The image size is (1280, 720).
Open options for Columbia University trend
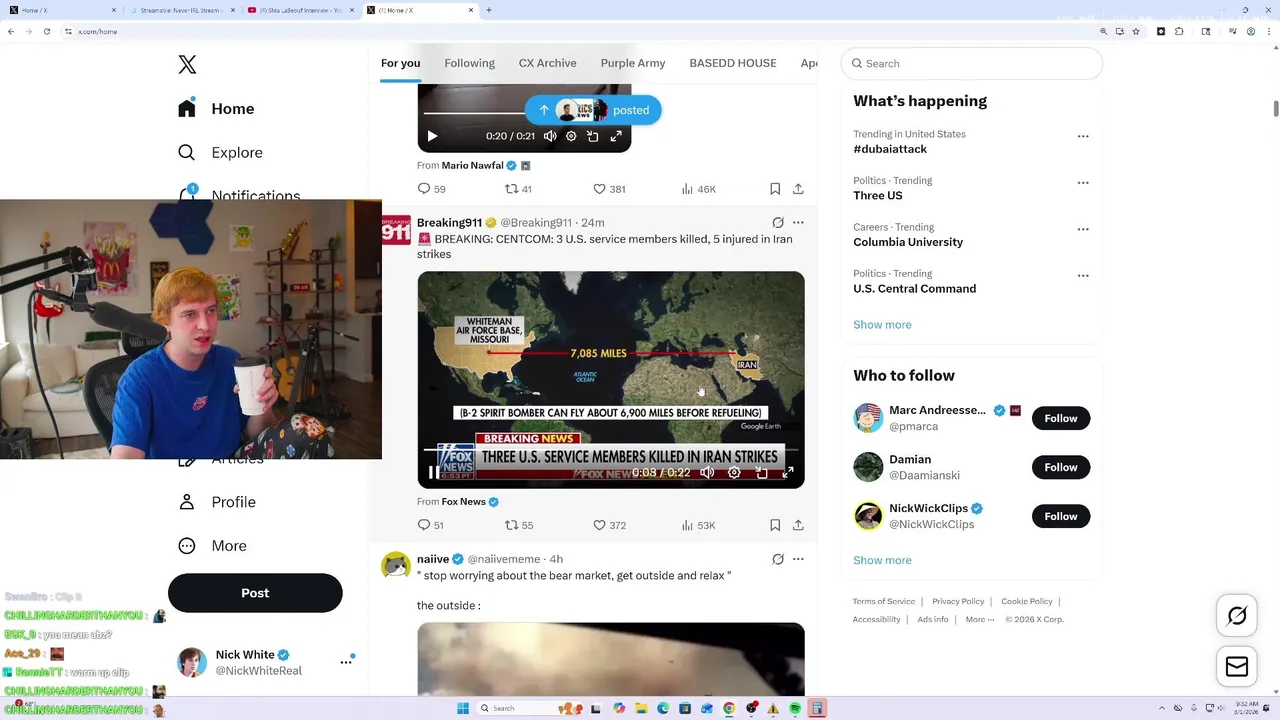click(x=1083, y=229)
